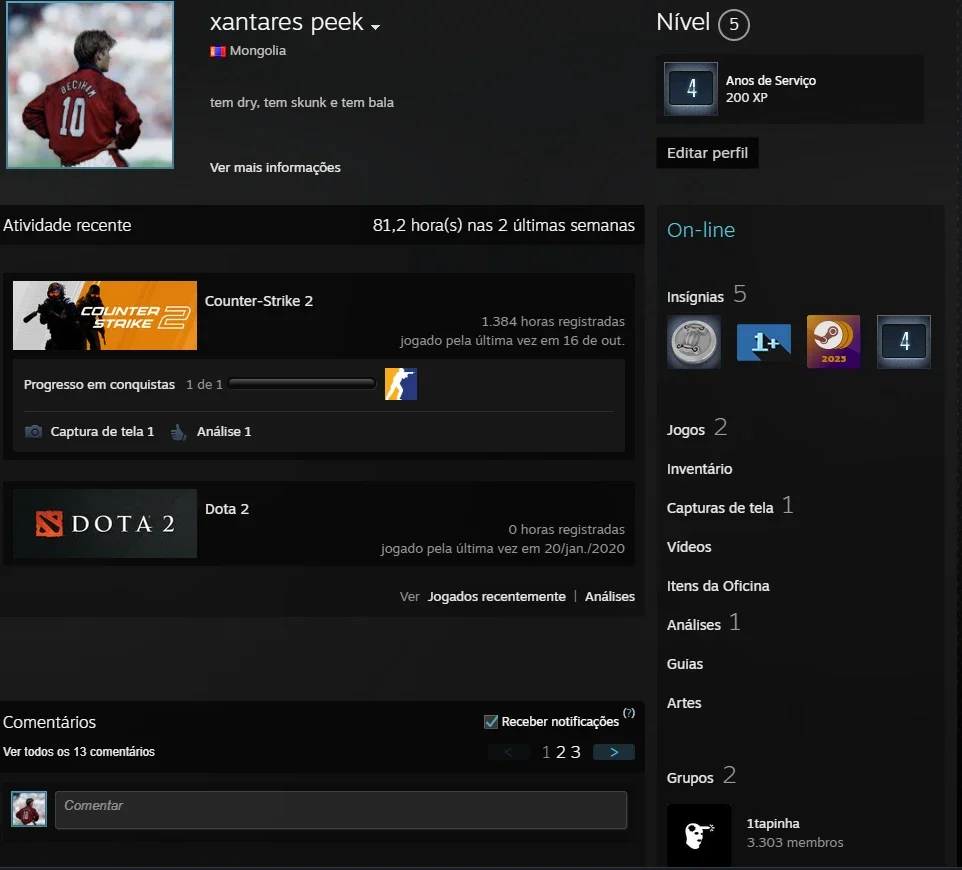Click the blue 1+ games badge

[764, 342]
